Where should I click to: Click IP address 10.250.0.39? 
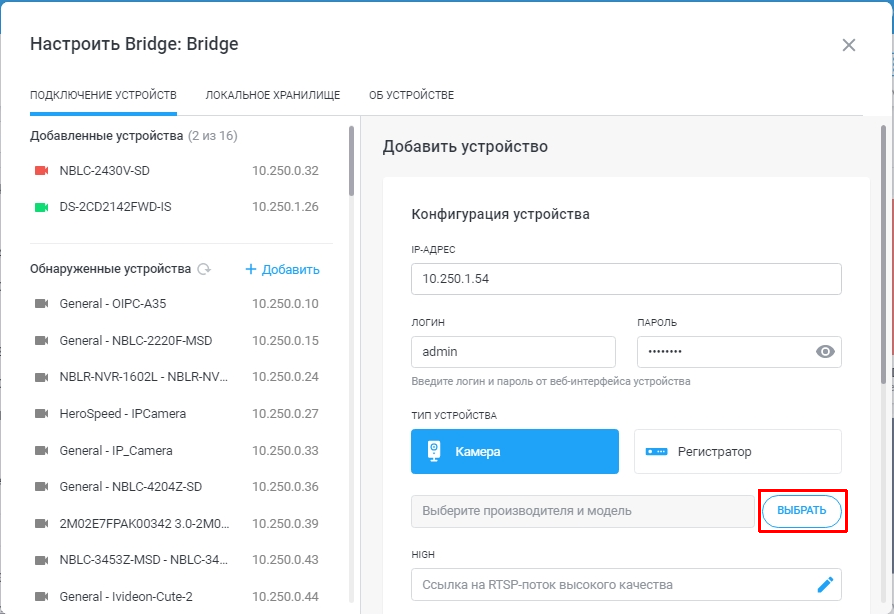coord(286,523)
